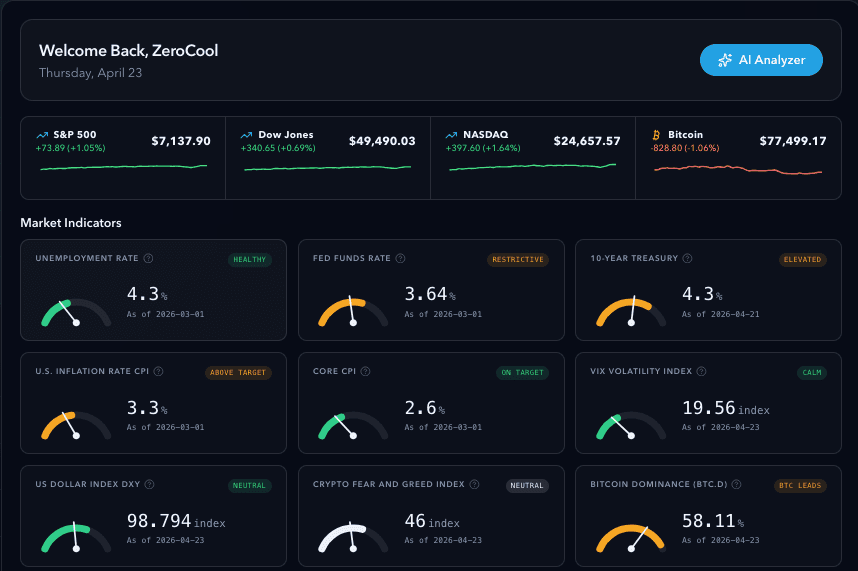Open the AI Analyzer
This screenshot has width=858, height=571.
(761, 60)
